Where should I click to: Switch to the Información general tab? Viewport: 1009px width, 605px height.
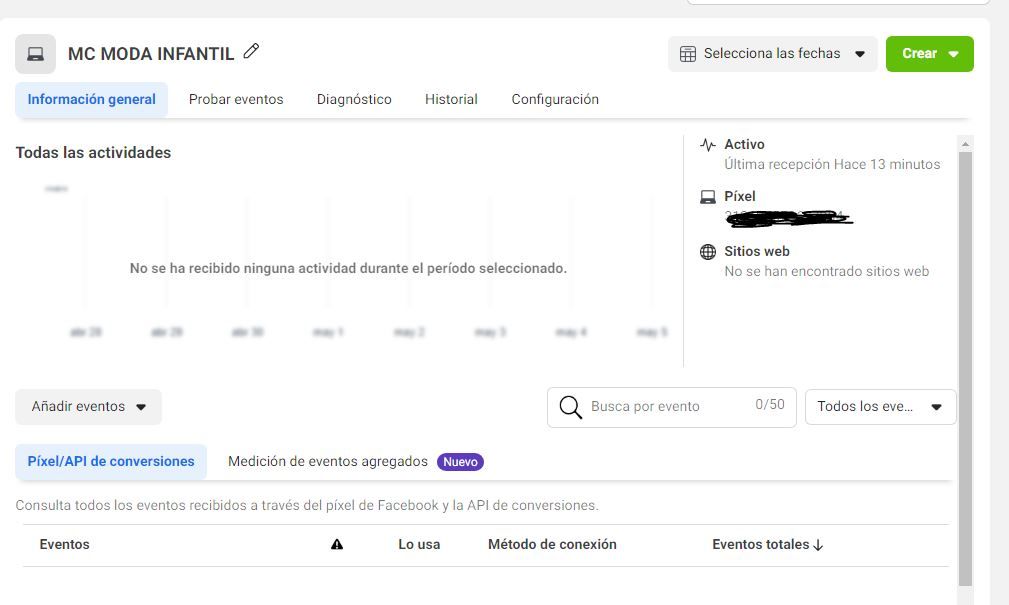(91, 100)
